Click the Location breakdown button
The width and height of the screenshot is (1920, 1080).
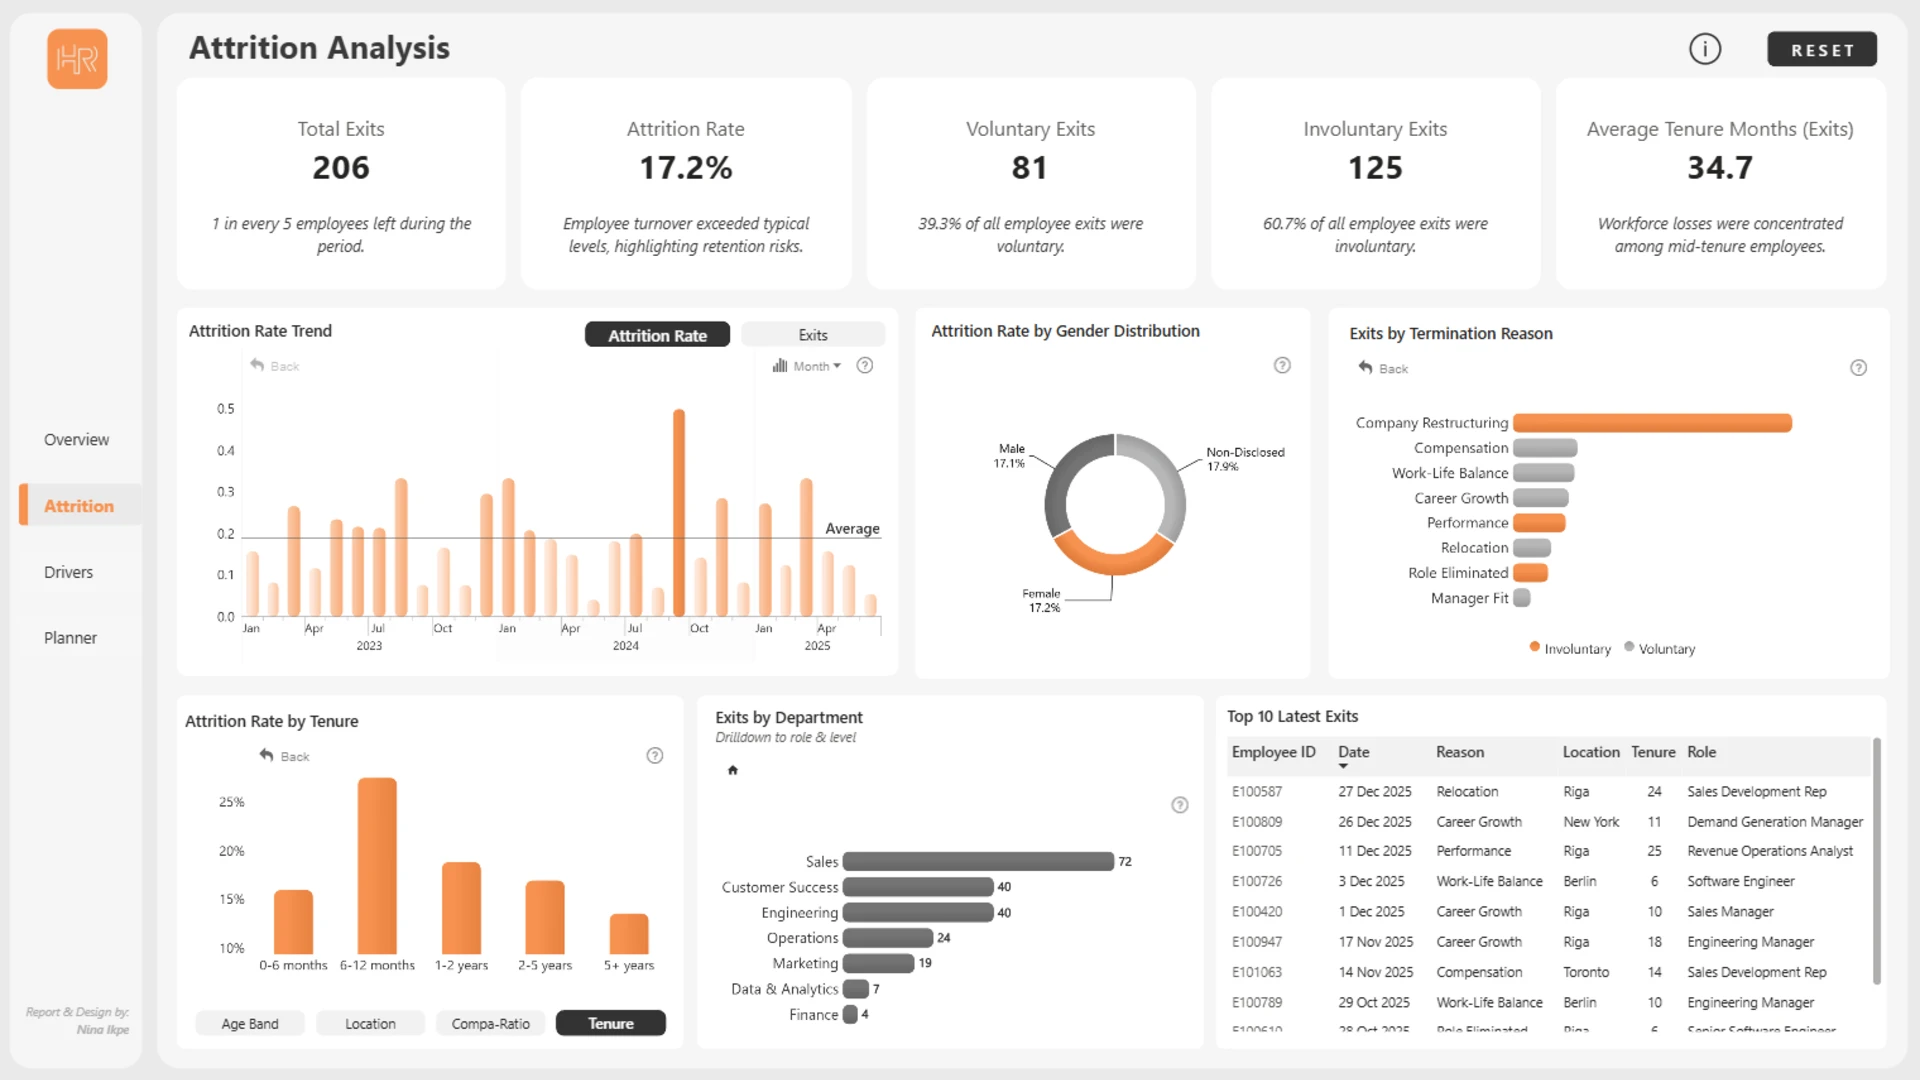pyautogui.click(x=370, y=1023)
